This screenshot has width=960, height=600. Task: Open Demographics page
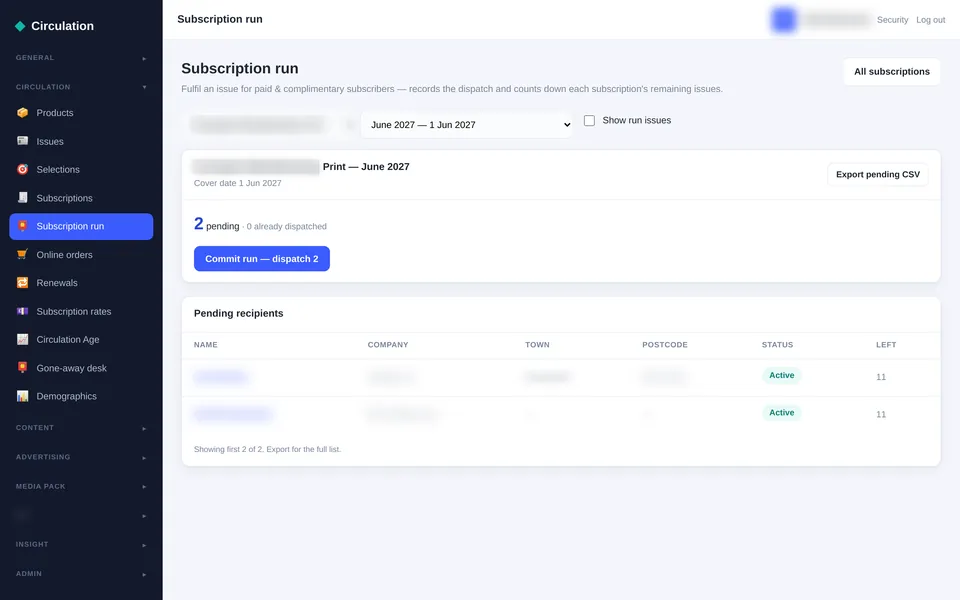81,396
